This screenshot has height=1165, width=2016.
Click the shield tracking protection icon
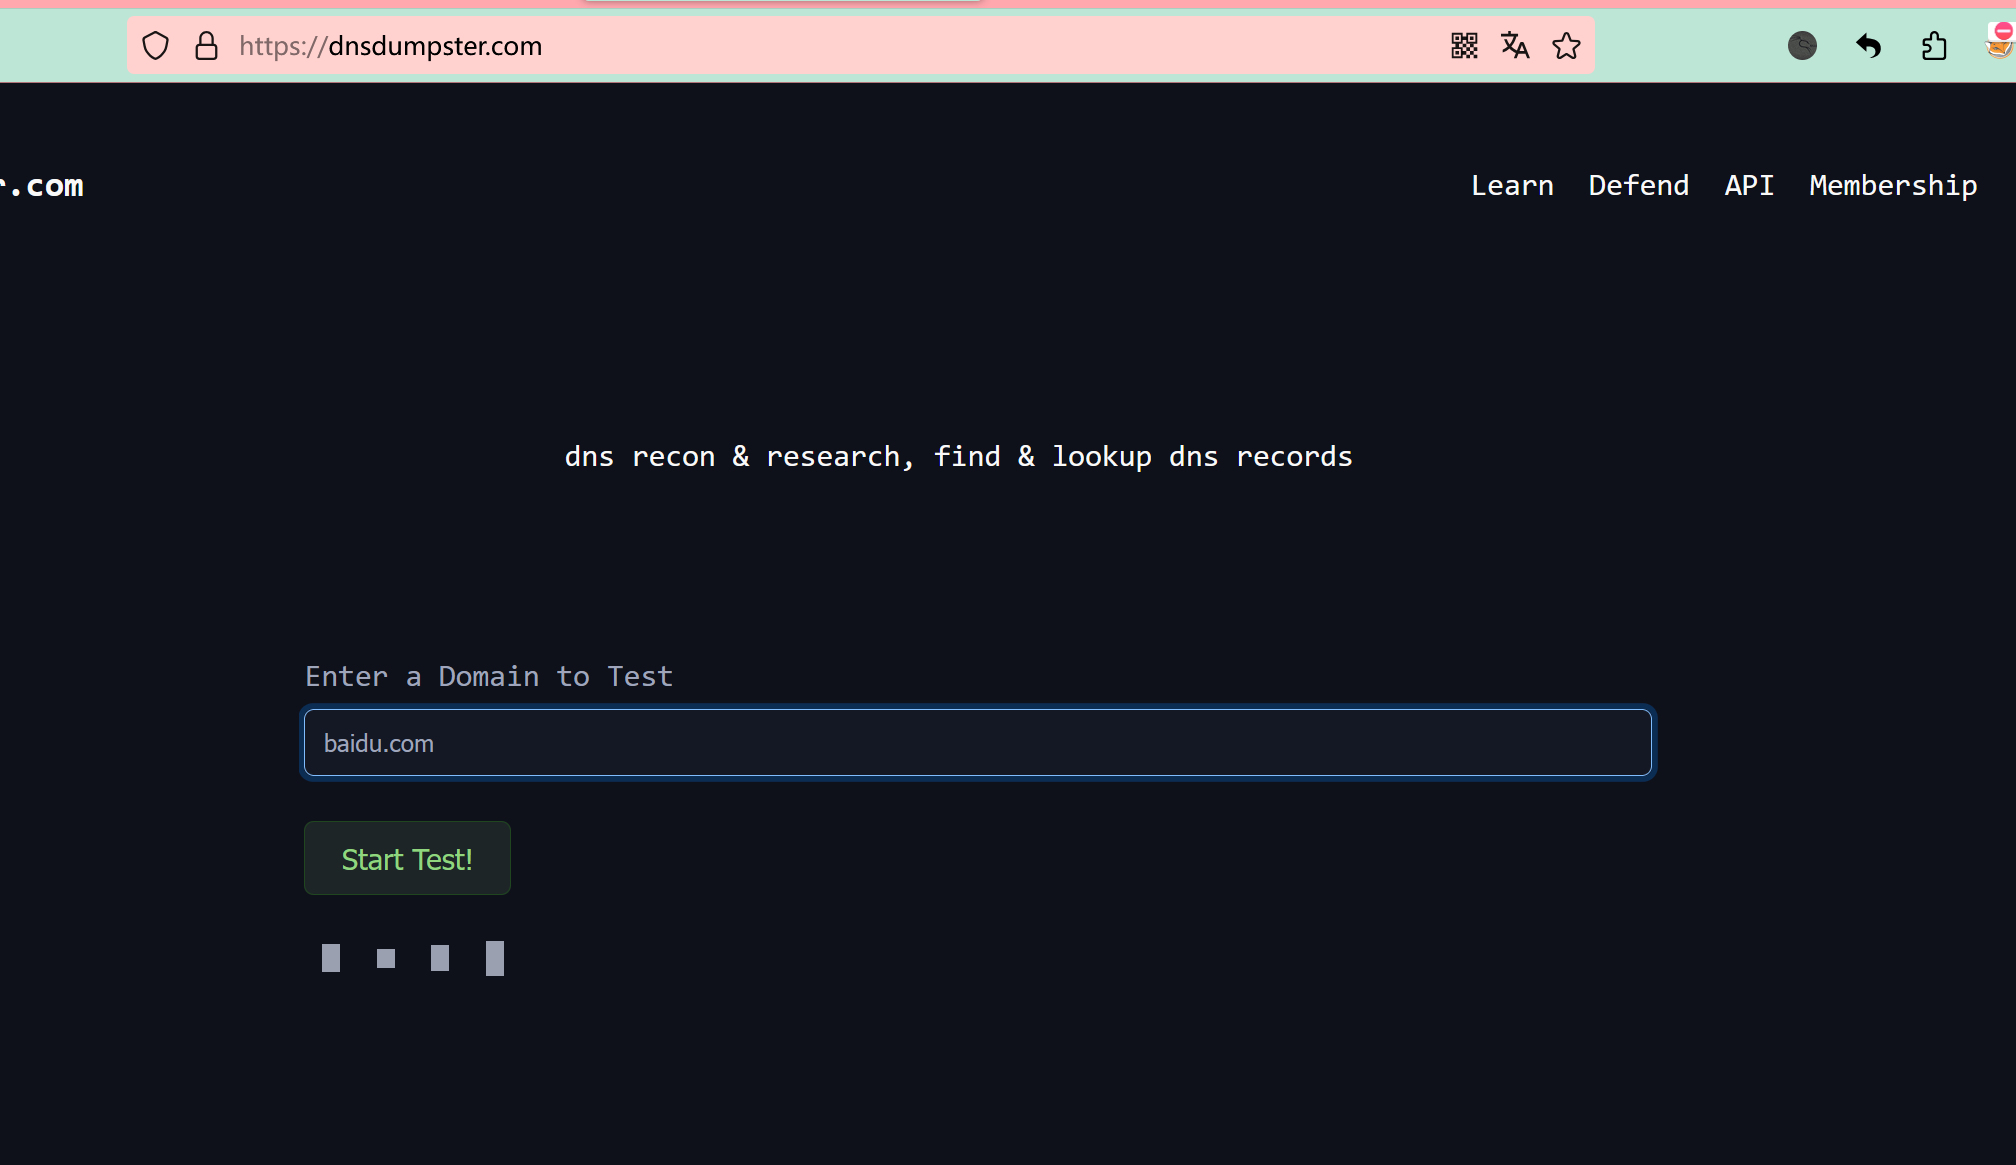pyautogui.click(x=156, y=46)
